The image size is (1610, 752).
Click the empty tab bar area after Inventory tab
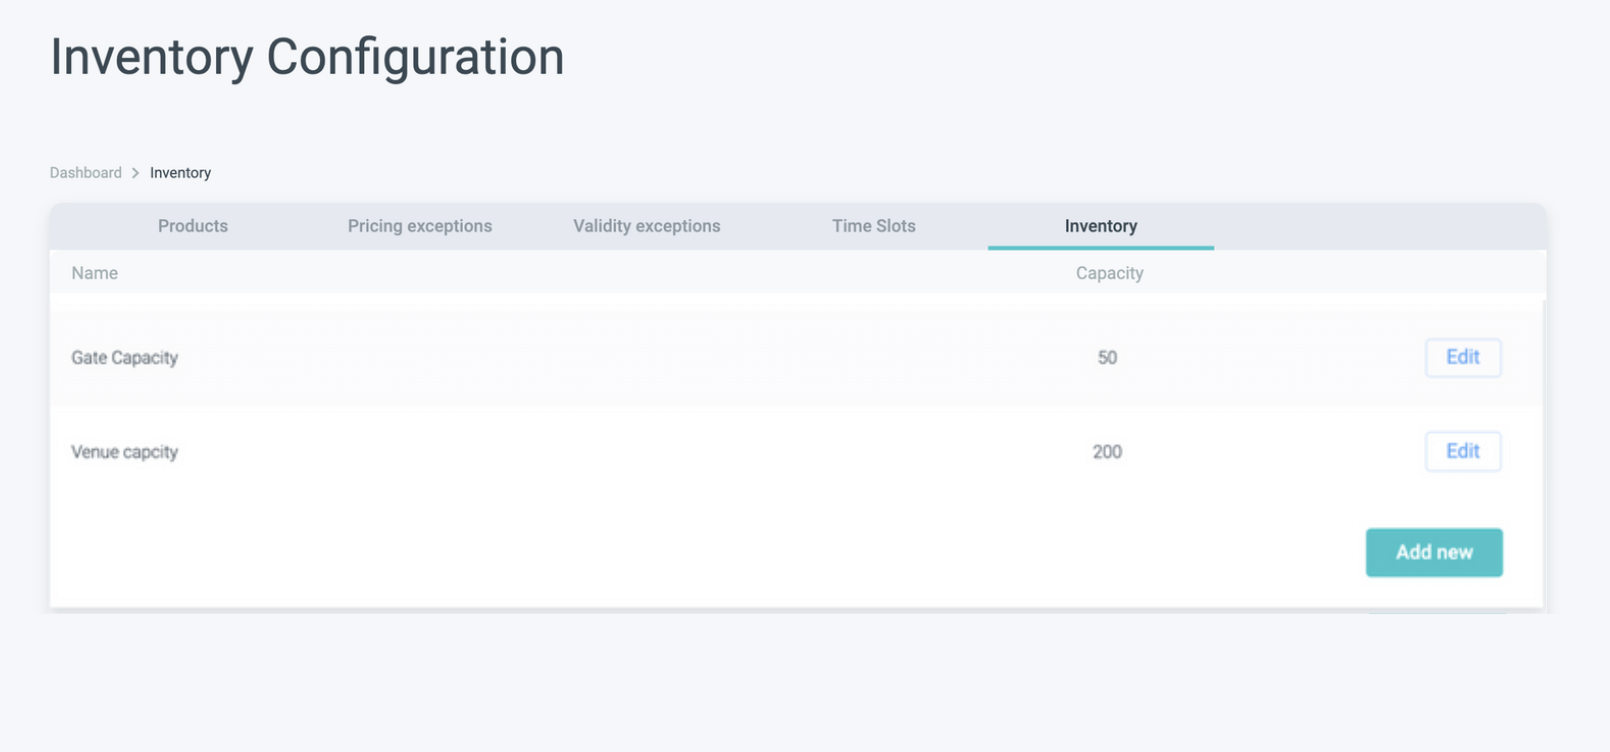(x=1380, y=226)
